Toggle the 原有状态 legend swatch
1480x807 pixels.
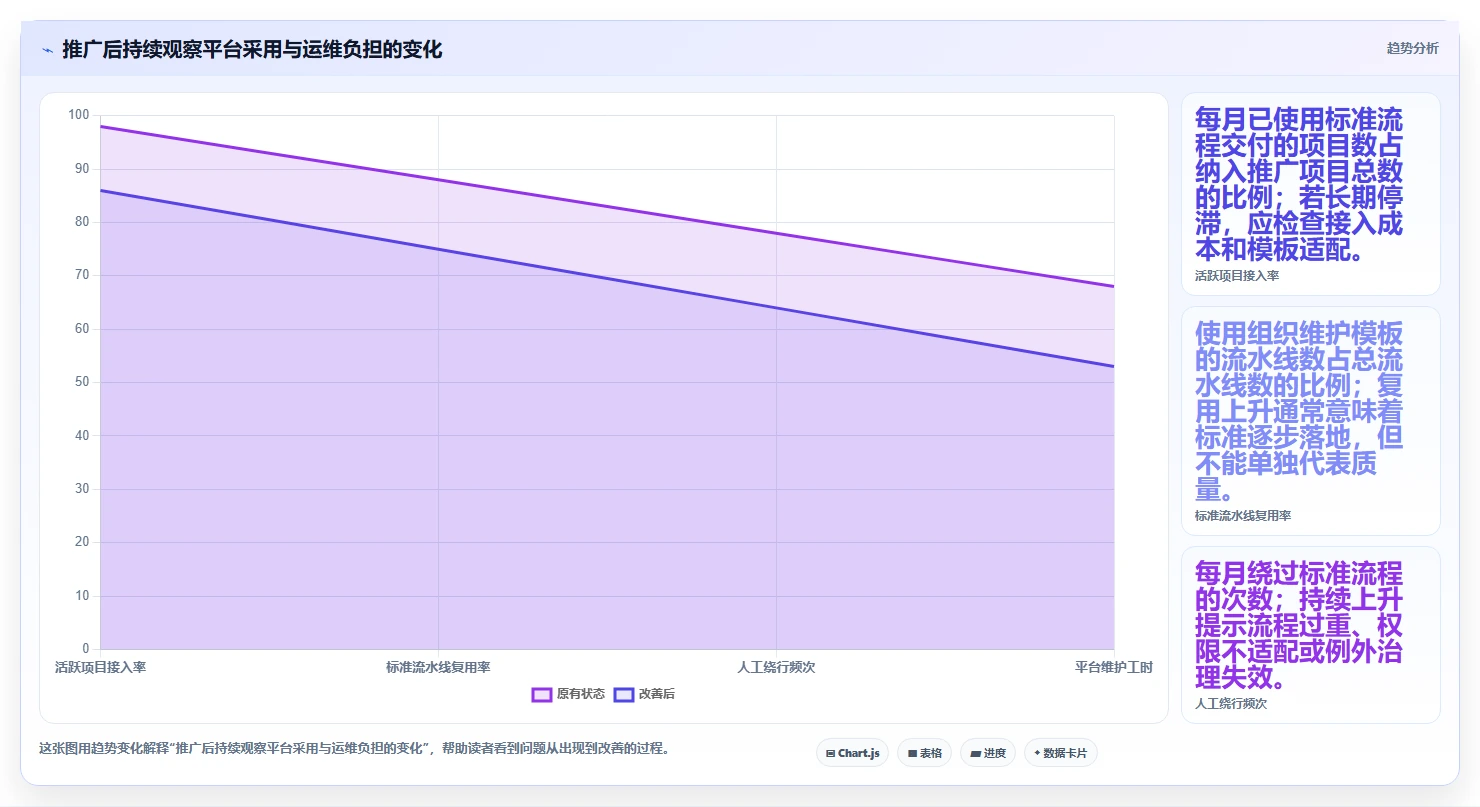click(x=542, y=694)
